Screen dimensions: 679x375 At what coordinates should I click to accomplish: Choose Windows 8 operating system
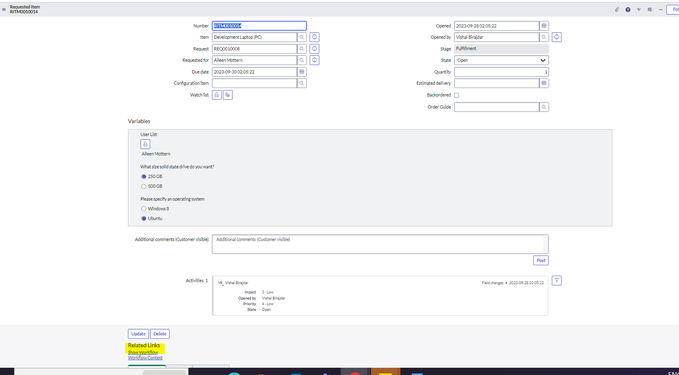point(143,209)
